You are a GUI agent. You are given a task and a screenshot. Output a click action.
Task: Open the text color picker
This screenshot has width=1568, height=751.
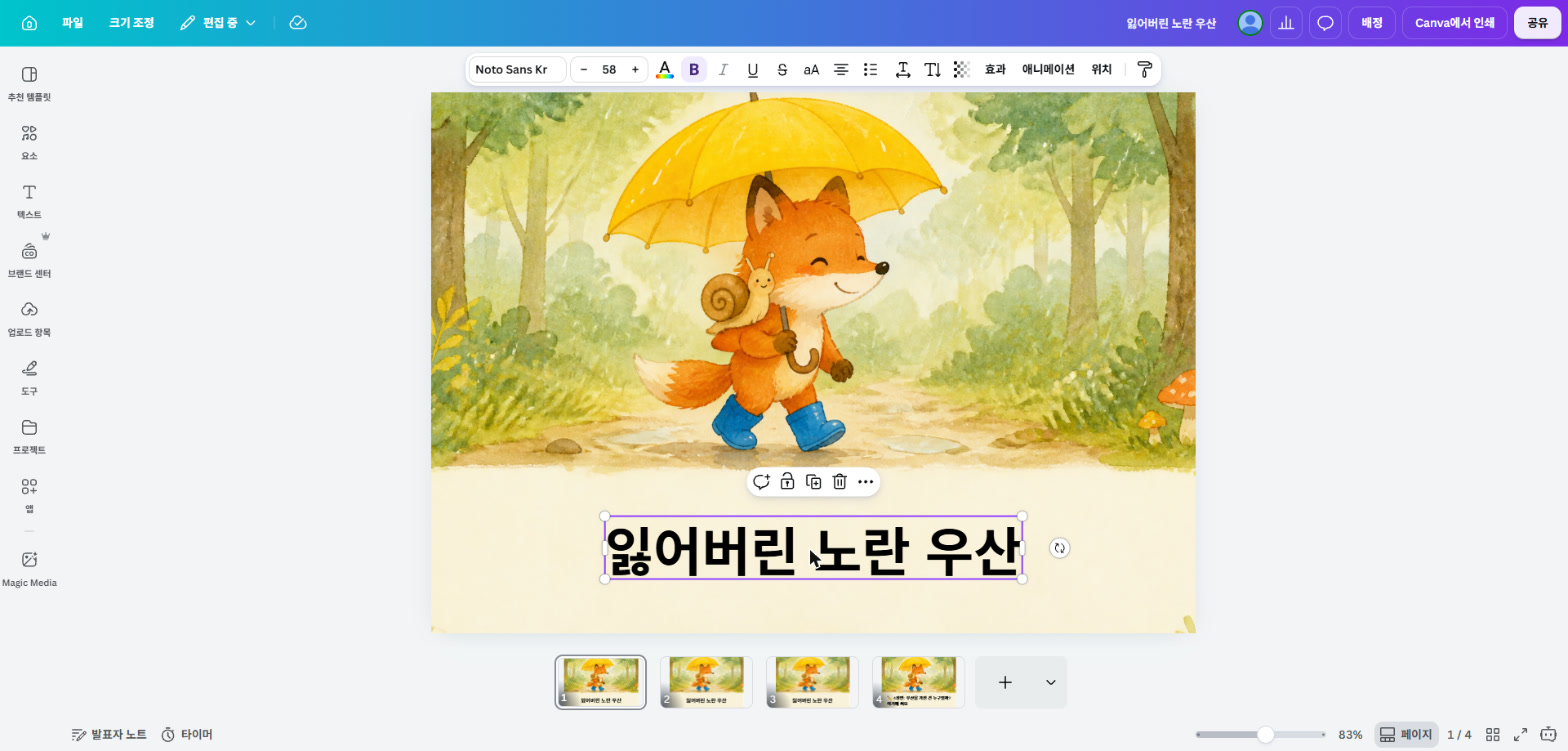pos(665,70)
